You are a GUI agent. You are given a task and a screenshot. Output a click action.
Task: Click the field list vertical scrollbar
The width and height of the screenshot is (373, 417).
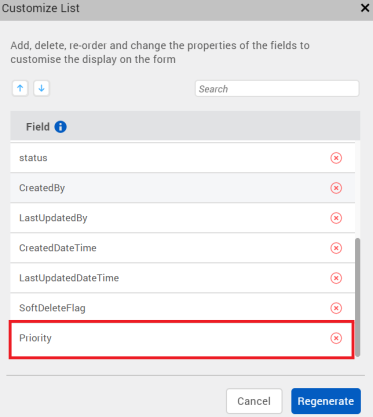click(x=358, y=297)
